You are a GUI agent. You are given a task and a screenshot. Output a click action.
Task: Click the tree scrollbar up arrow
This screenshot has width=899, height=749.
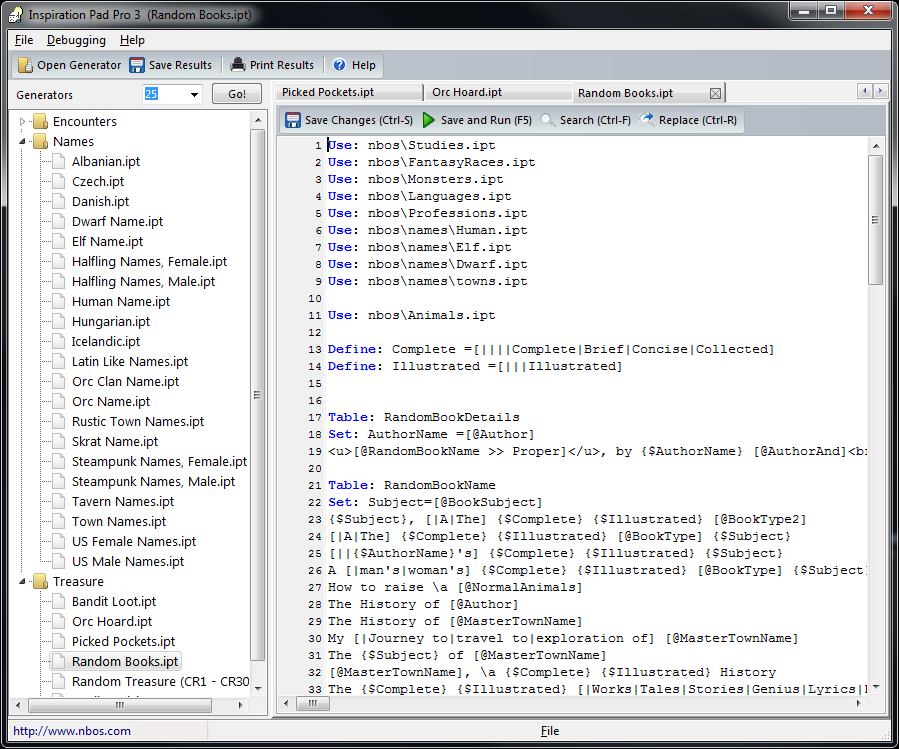point(257,120)
